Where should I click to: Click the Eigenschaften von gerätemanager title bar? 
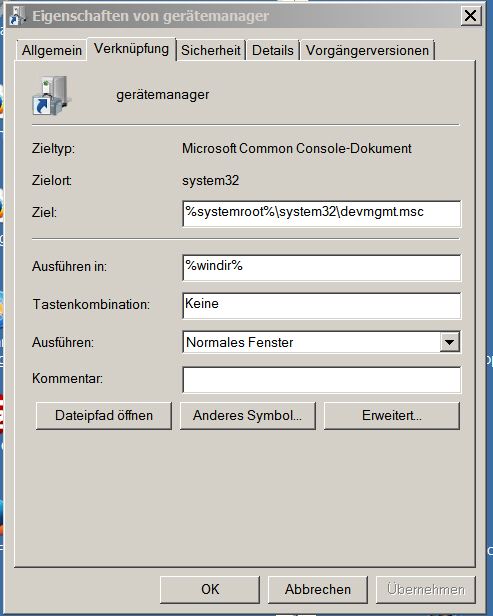[x=236, y=16]
